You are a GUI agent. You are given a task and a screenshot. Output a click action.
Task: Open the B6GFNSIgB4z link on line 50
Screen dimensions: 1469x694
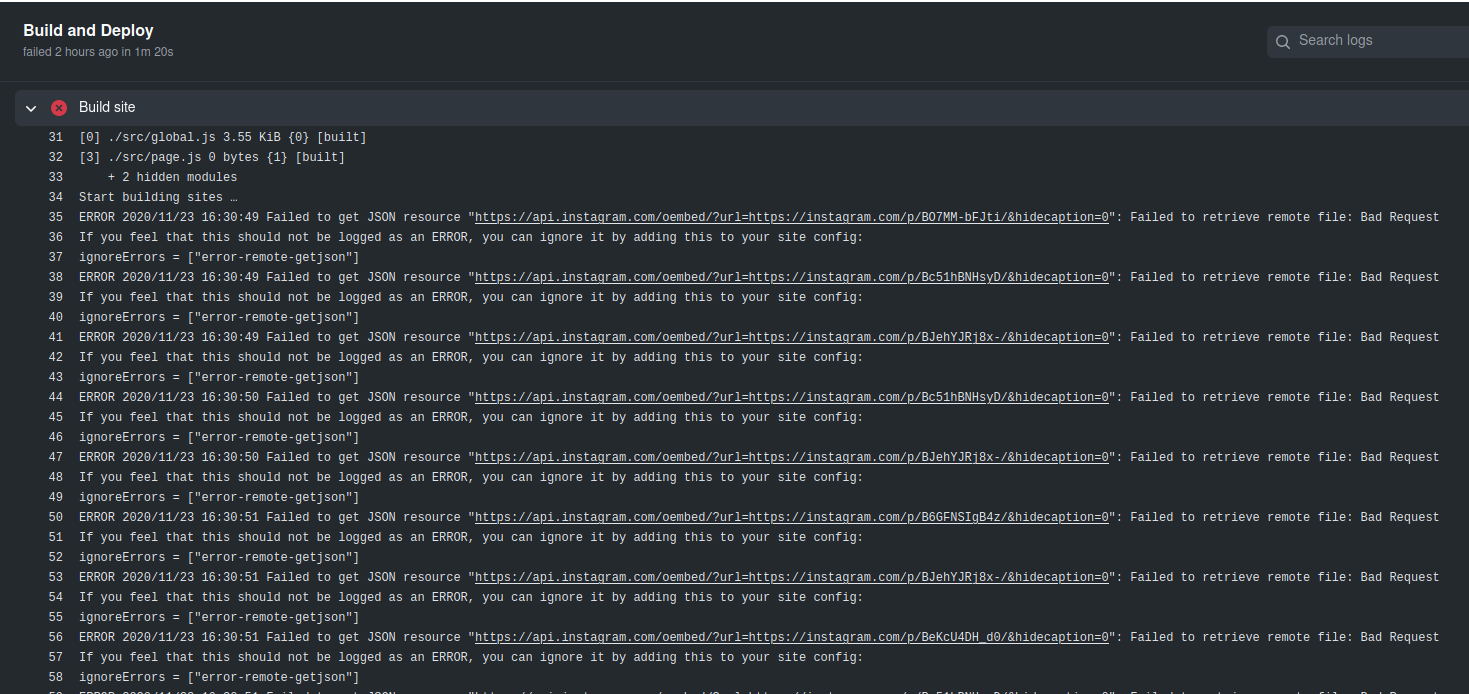coord(791,517)
